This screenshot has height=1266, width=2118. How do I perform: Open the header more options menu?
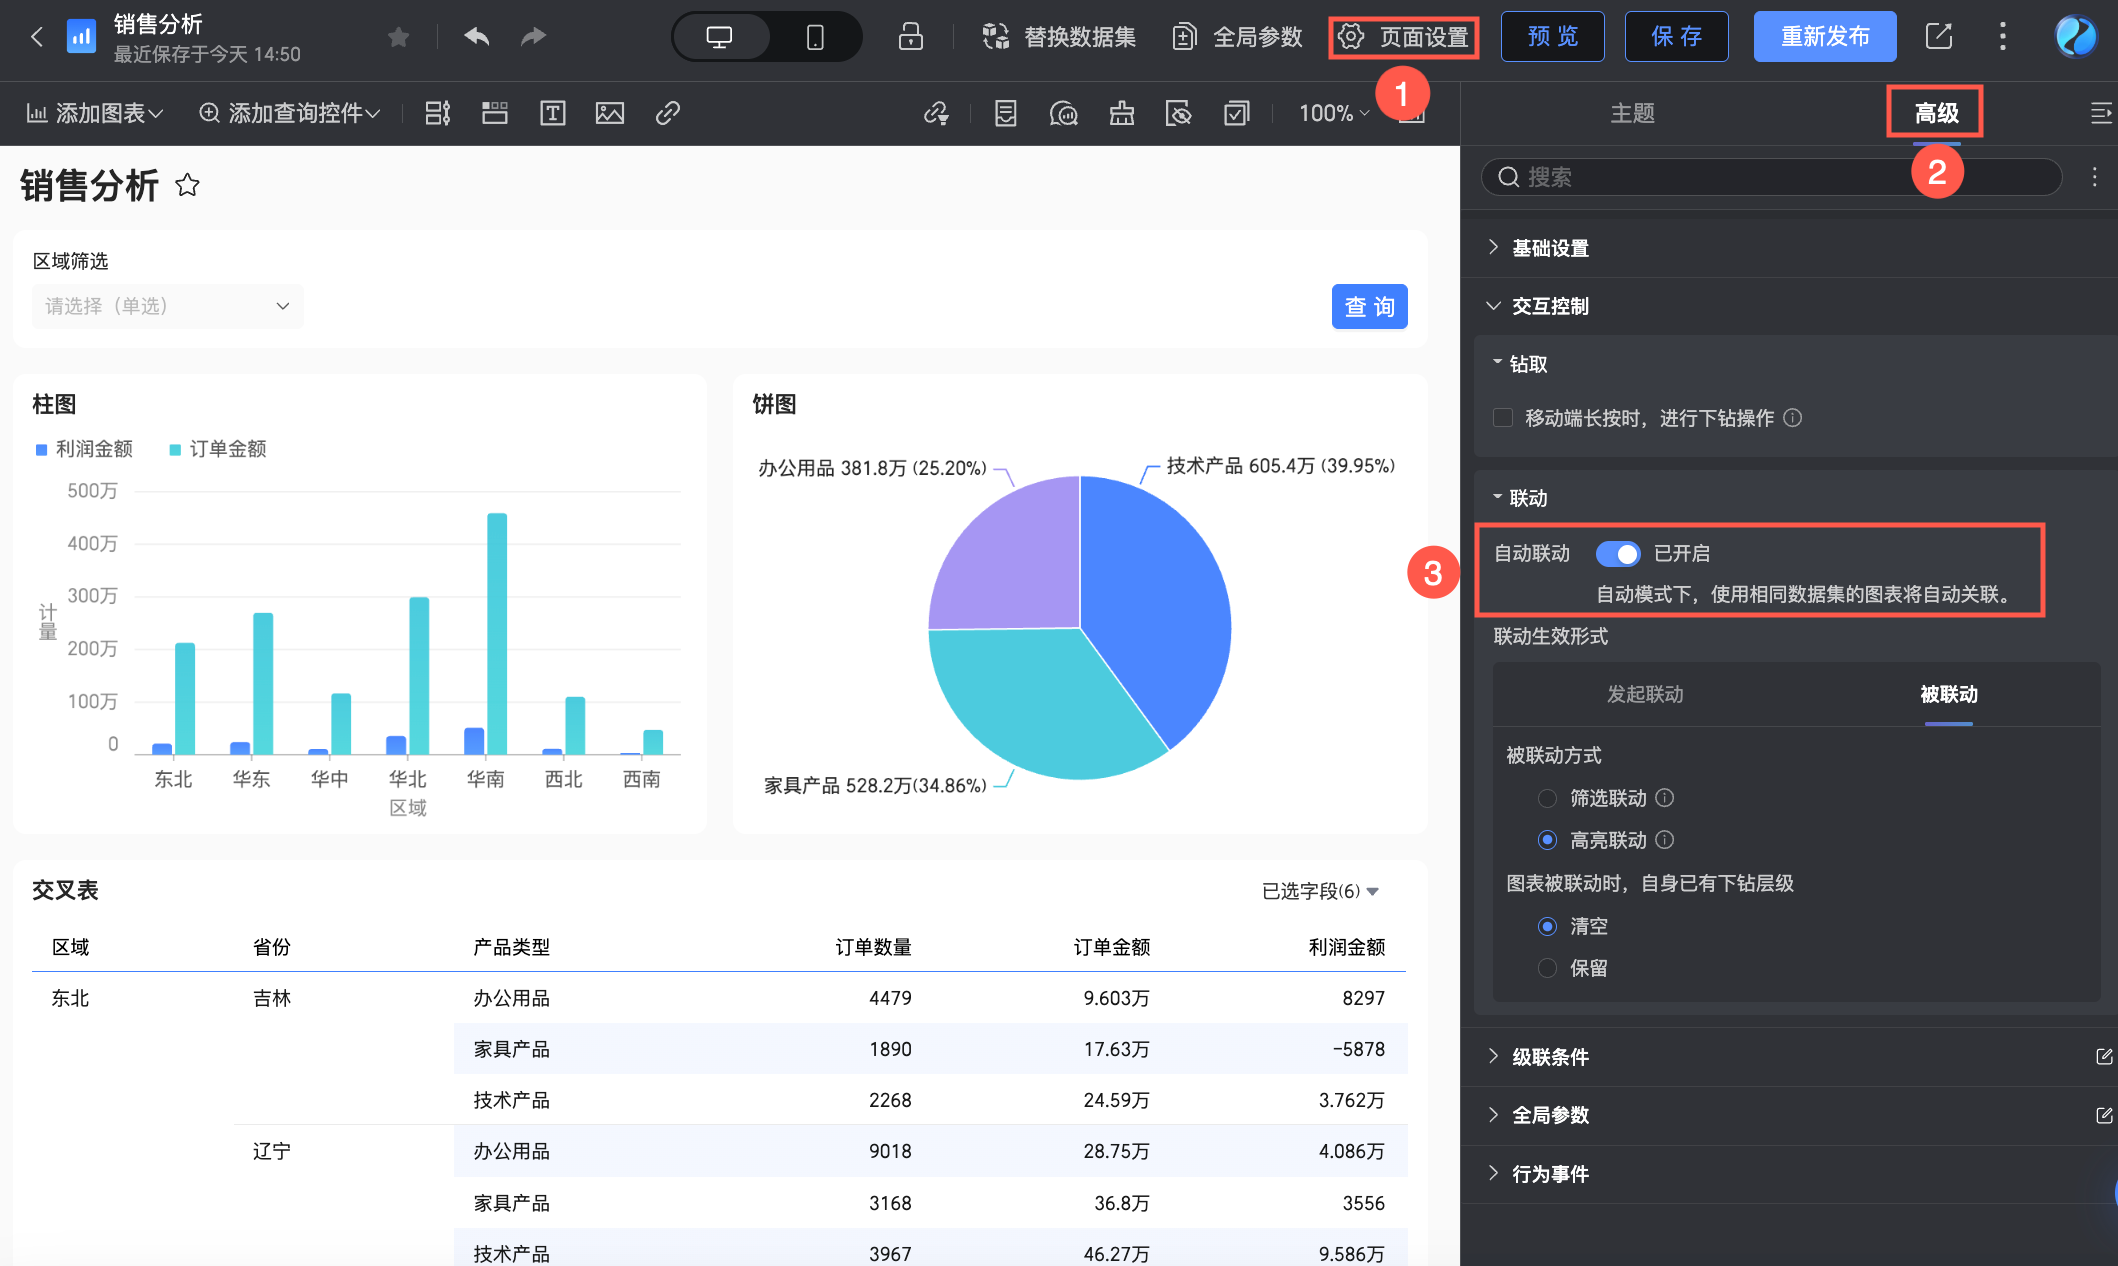click(2002, 37)
